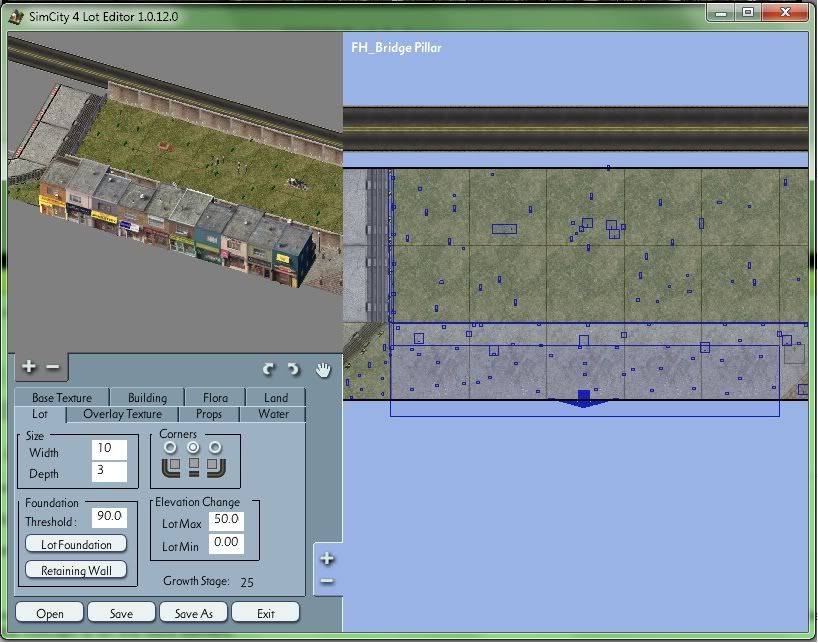Click the "Elevation Change" group label
This screenshot has width=818, height=643.
click(x=197, y=502)
